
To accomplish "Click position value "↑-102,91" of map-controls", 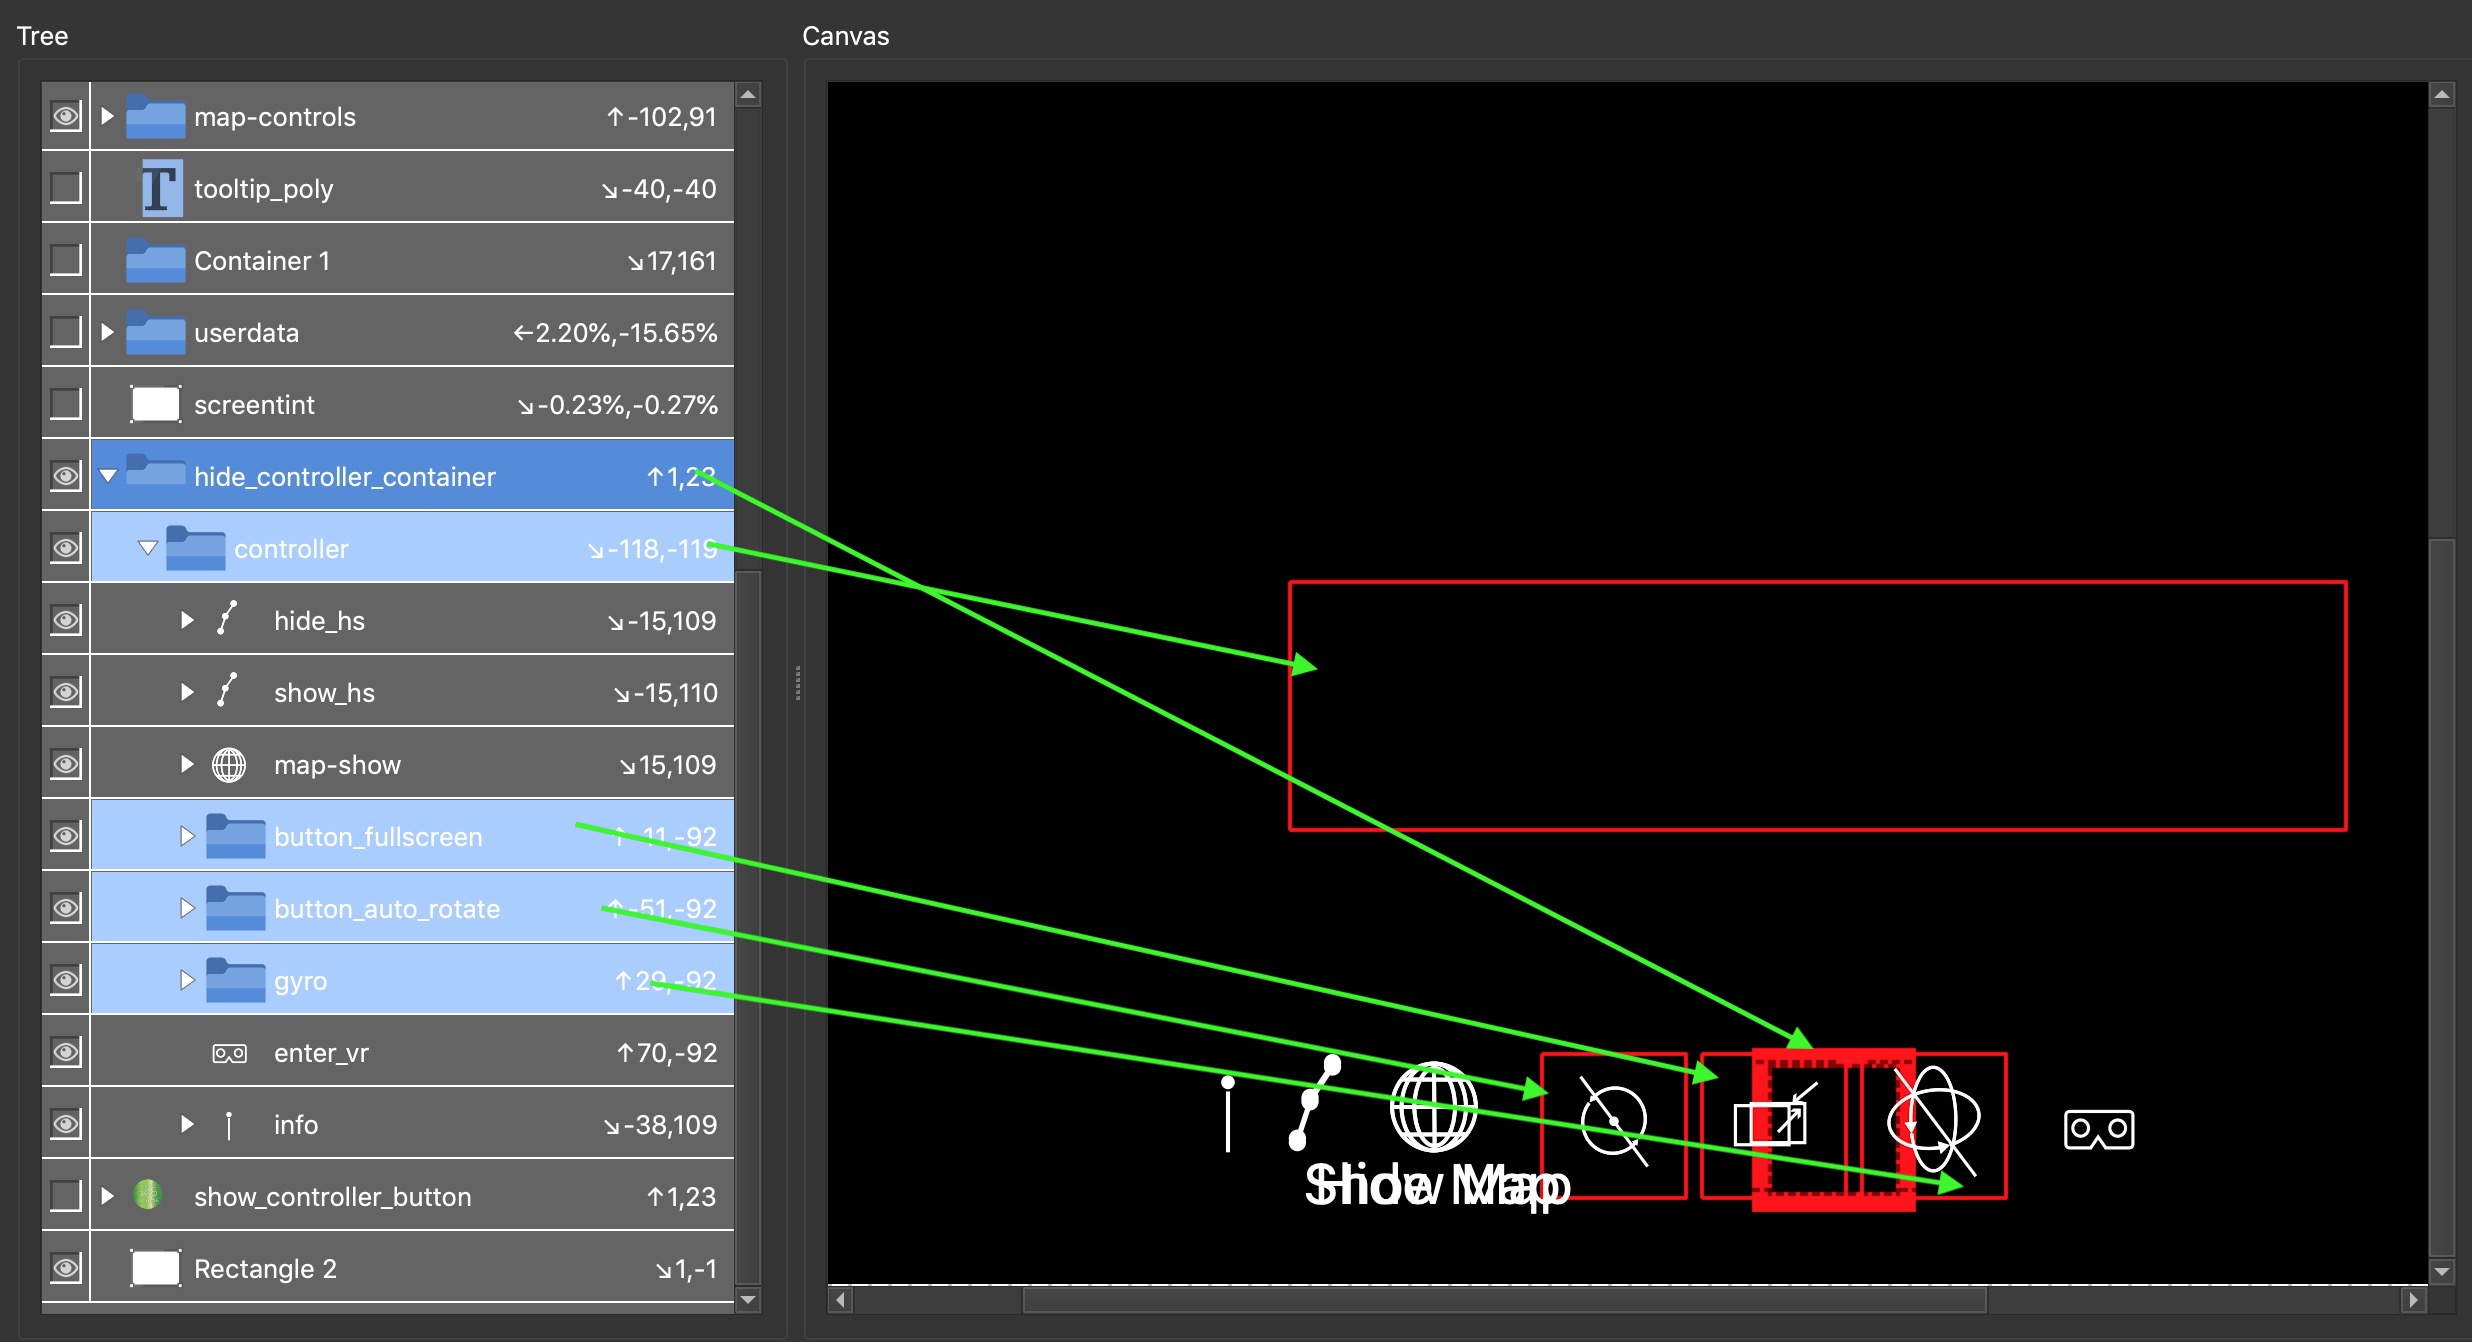I will point(662,117).
